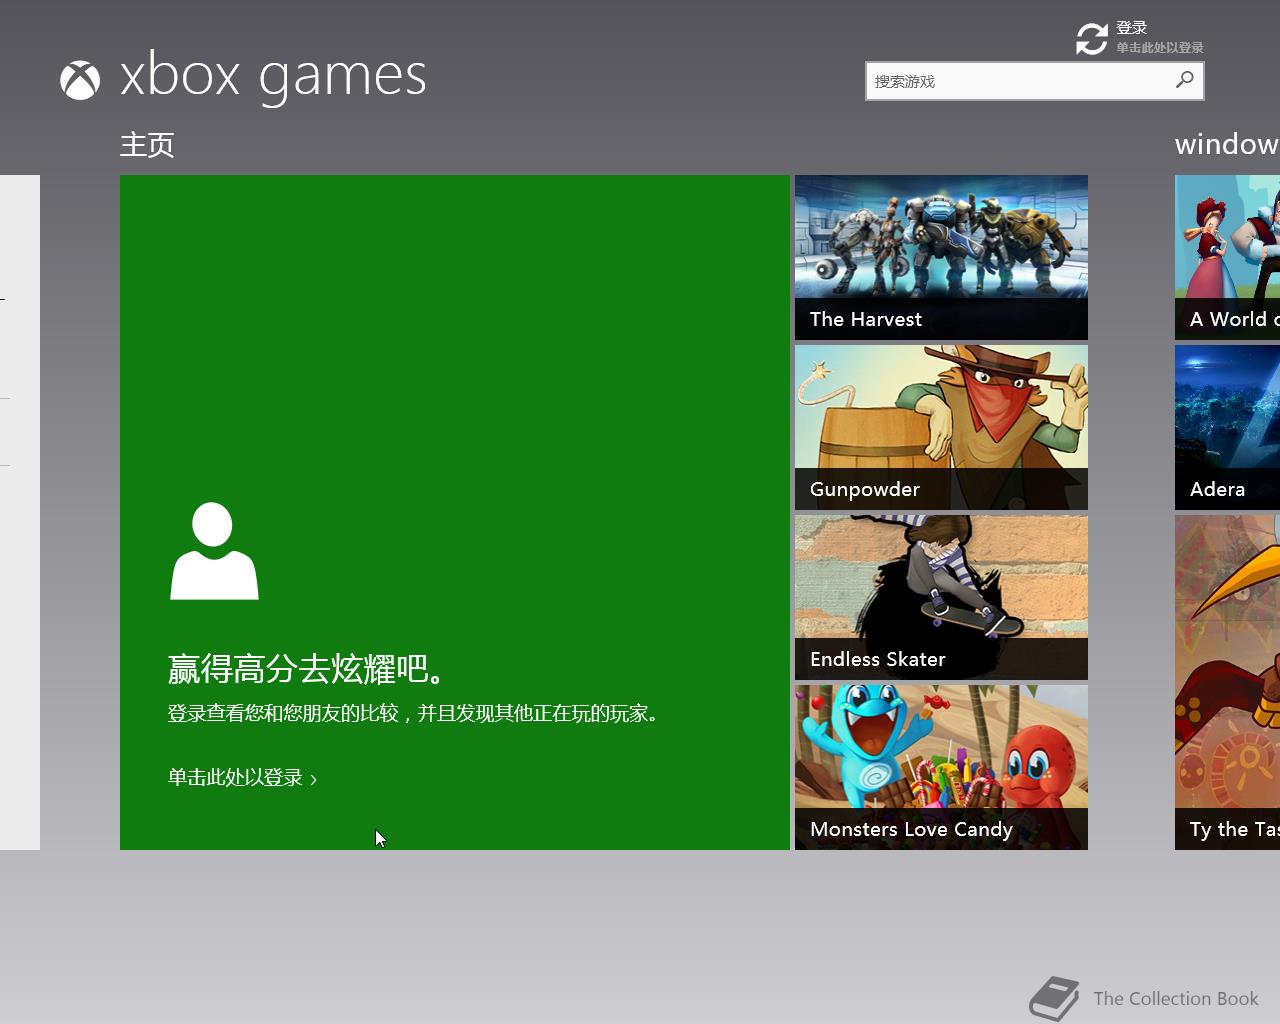Click the sign-in sync arrows icon
Viewport: 1280px width, 1024px height.
1091,39
